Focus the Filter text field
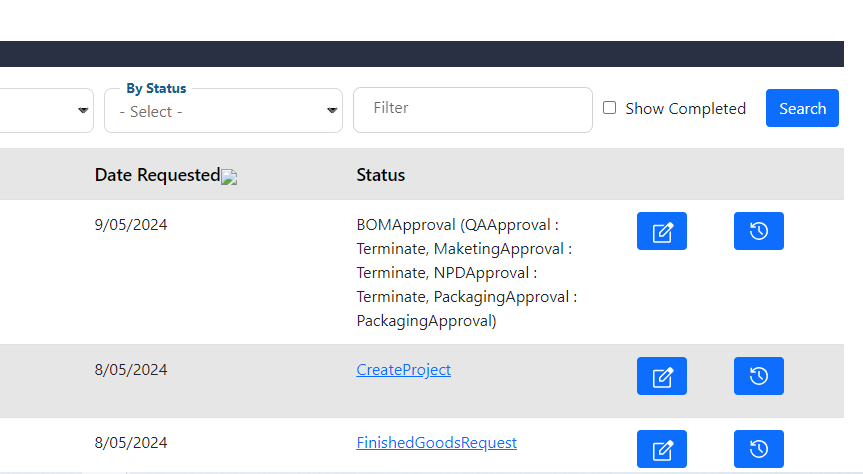 [x=473, y=110]
